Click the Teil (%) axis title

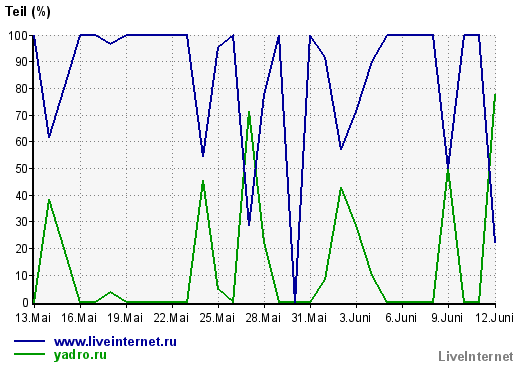pyautogui.click(x=28, y=12)
